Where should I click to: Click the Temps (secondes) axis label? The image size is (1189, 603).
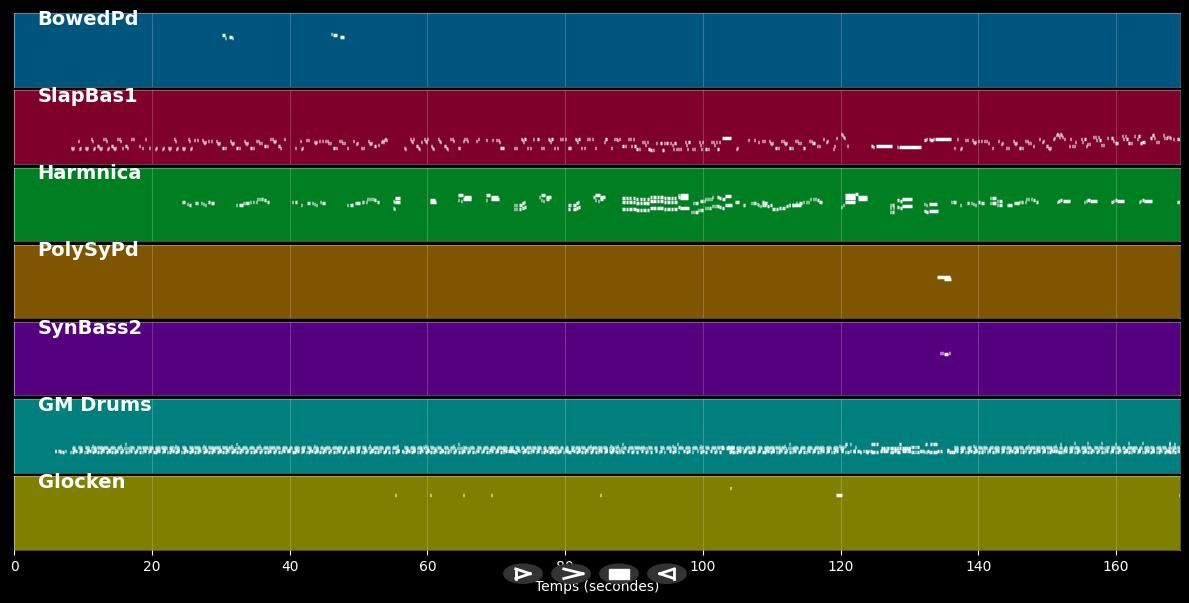click(x=597, y=587)
